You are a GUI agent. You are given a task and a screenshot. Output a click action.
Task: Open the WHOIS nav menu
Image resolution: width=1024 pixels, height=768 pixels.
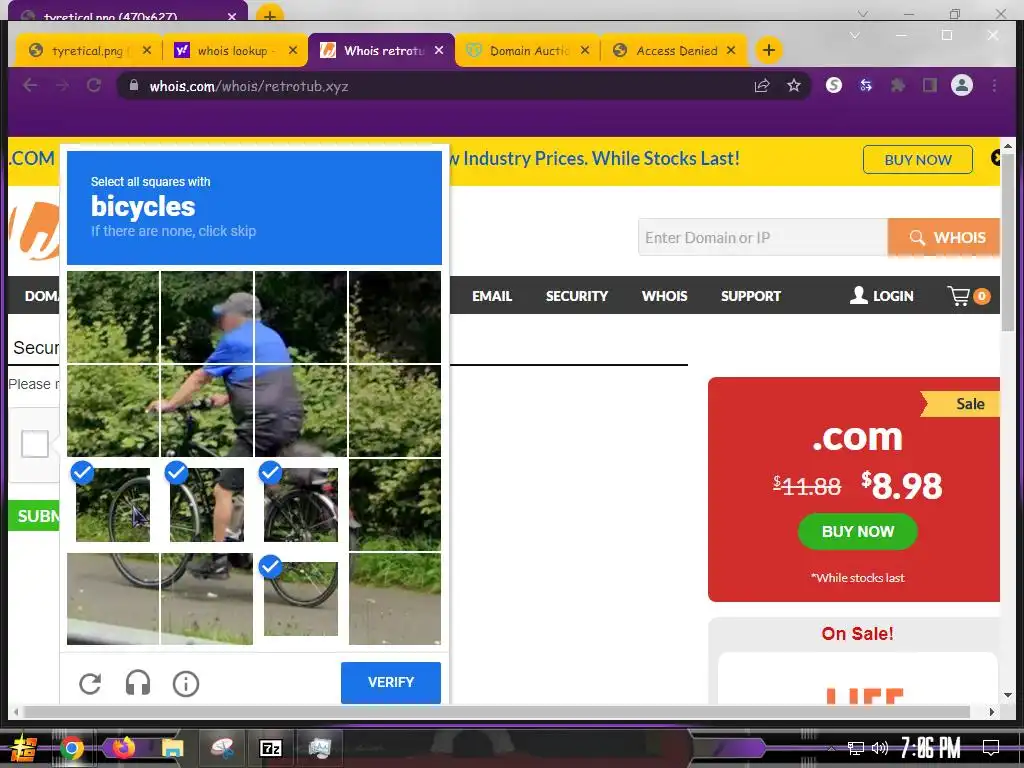(664, 296)
